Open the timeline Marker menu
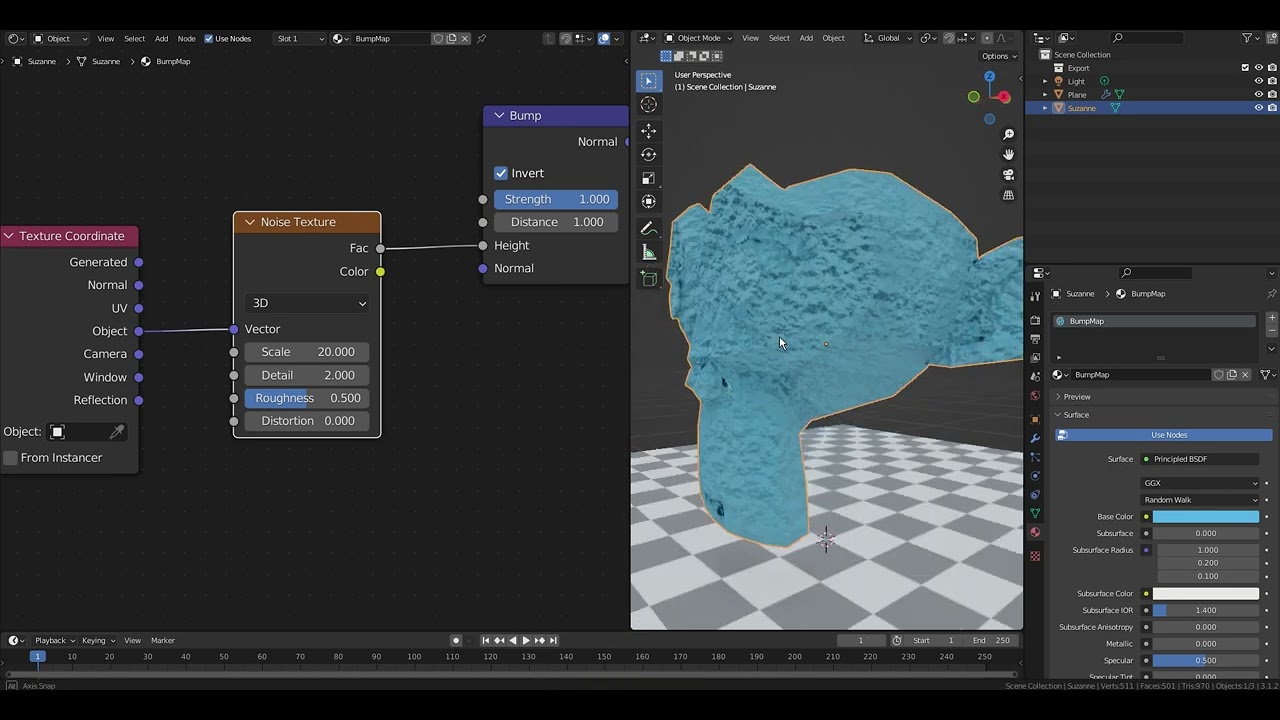Screen dimensions: 1280x720 [x=163, y=641]
